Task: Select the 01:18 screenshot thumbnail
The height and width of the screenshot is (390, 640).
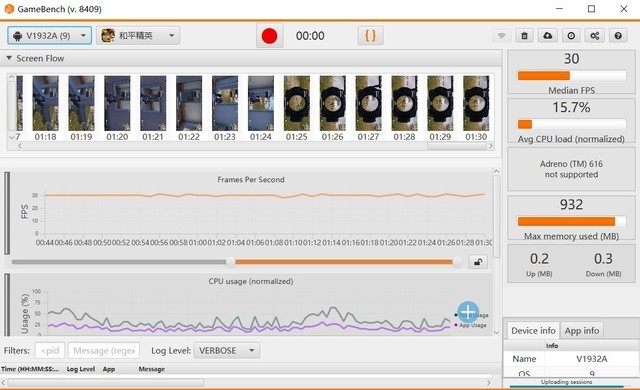Action: coord(45,103)
